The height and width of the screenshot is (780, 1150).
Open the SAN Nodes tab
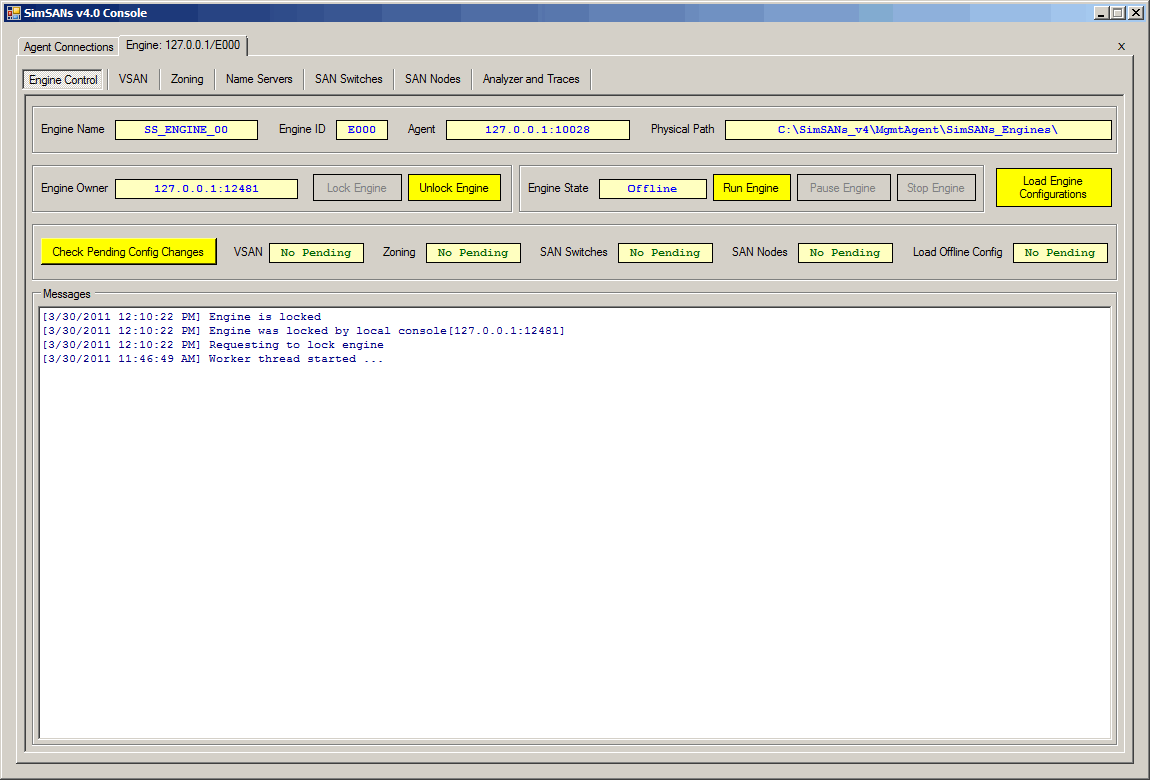(x=432, y=79)
